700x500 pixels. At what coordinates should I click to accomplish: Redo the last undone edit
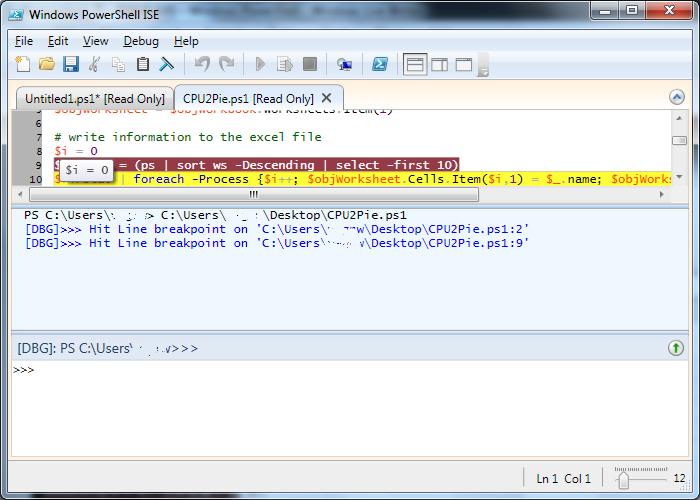coord(227,64)
